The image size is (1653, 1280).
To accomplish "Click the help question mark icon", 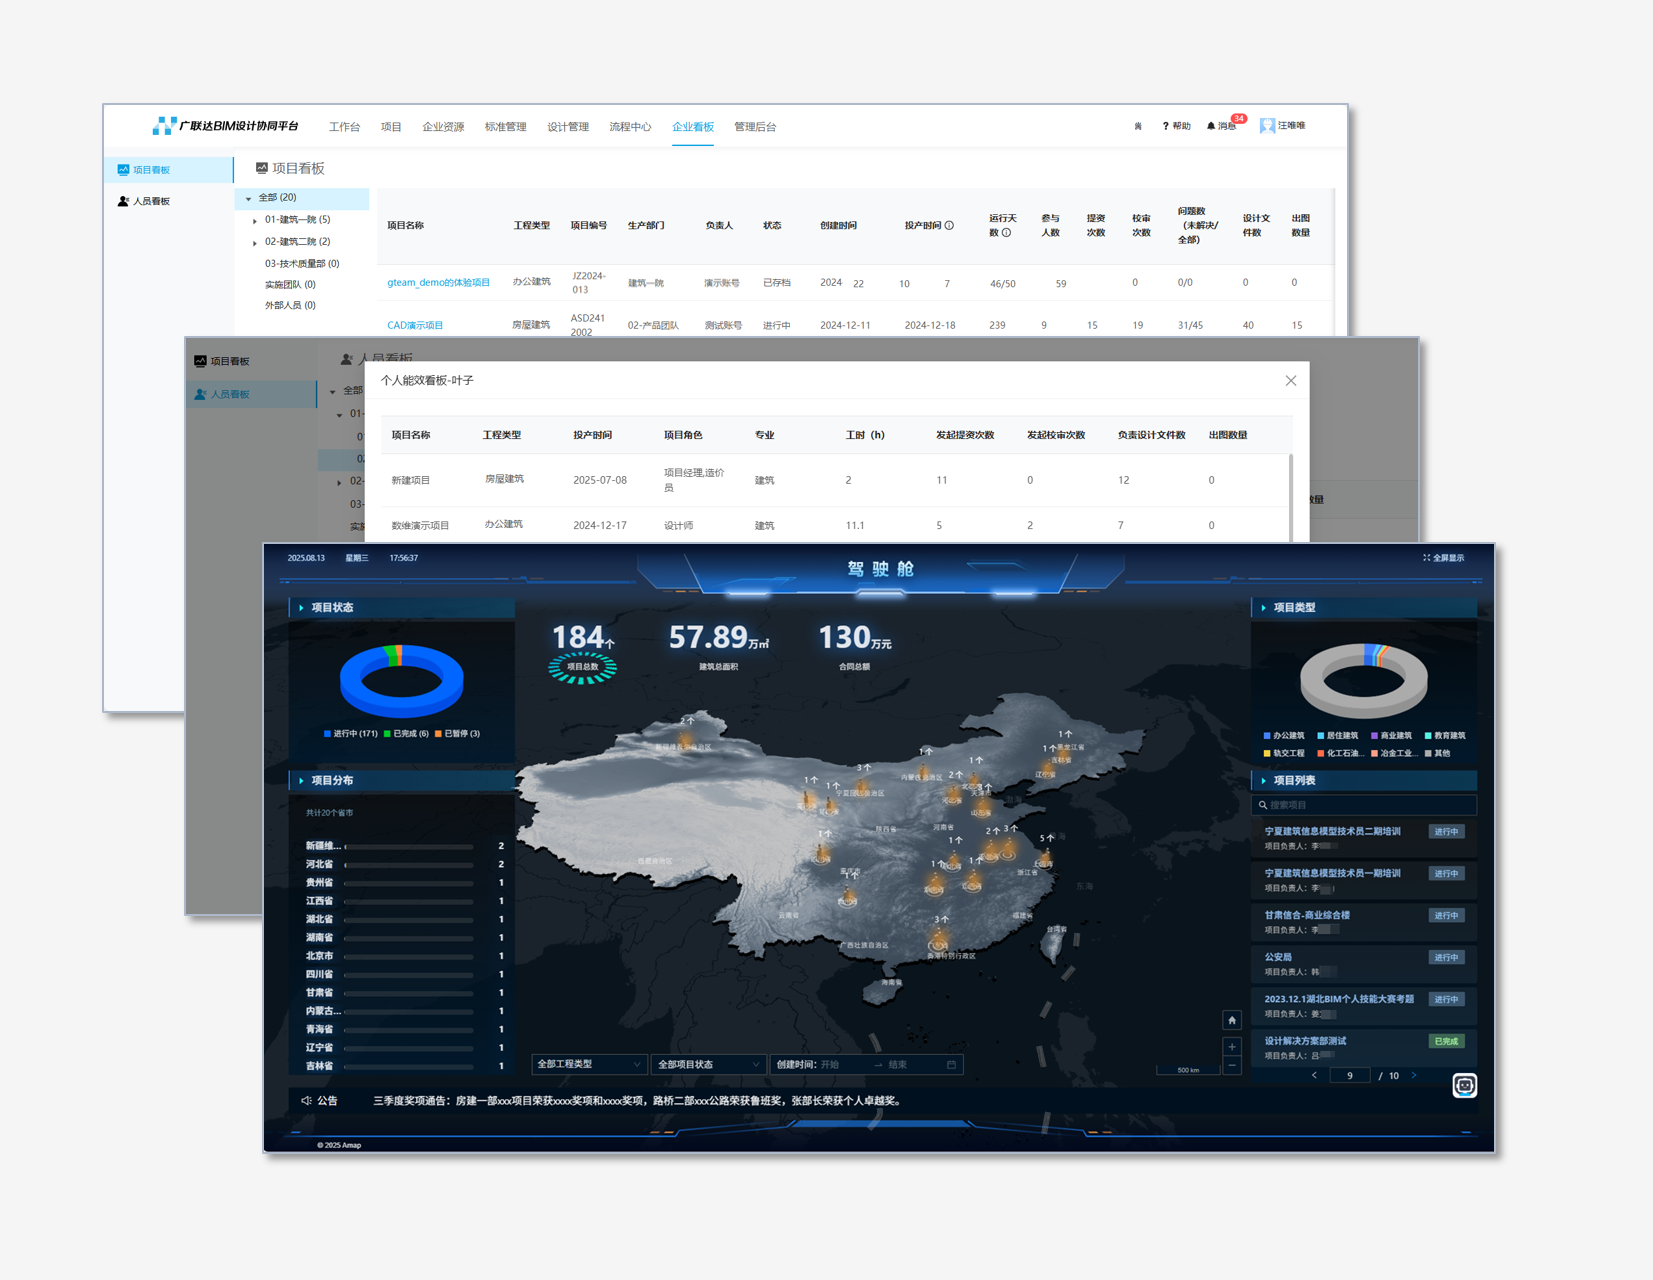I will (x=1165, y=126).
